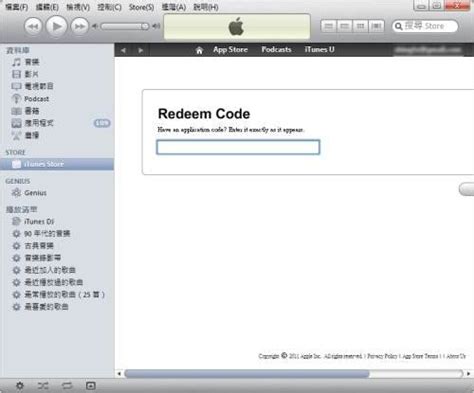The image size is (474, 393).
Task: Switch to song list view
Action: [329, 26]
